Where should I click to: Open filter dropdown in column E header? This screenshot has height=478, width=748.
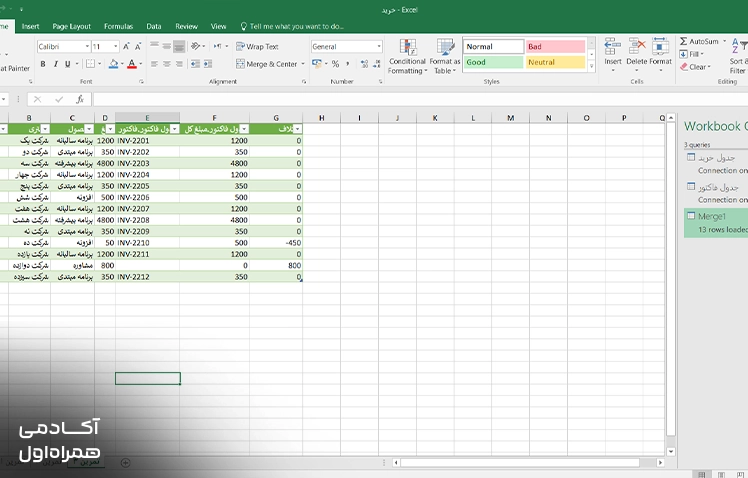click(x=175, y=129)
